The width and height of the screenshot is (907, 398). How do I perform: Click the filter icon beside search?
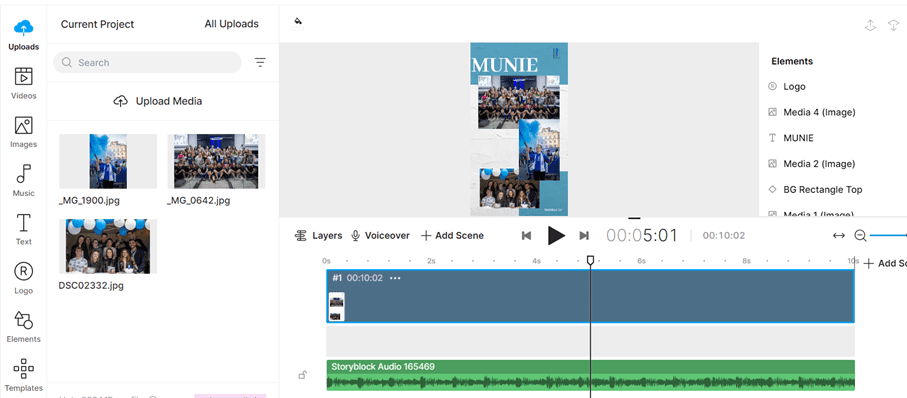pyautogui.click(x=260, y=62)
